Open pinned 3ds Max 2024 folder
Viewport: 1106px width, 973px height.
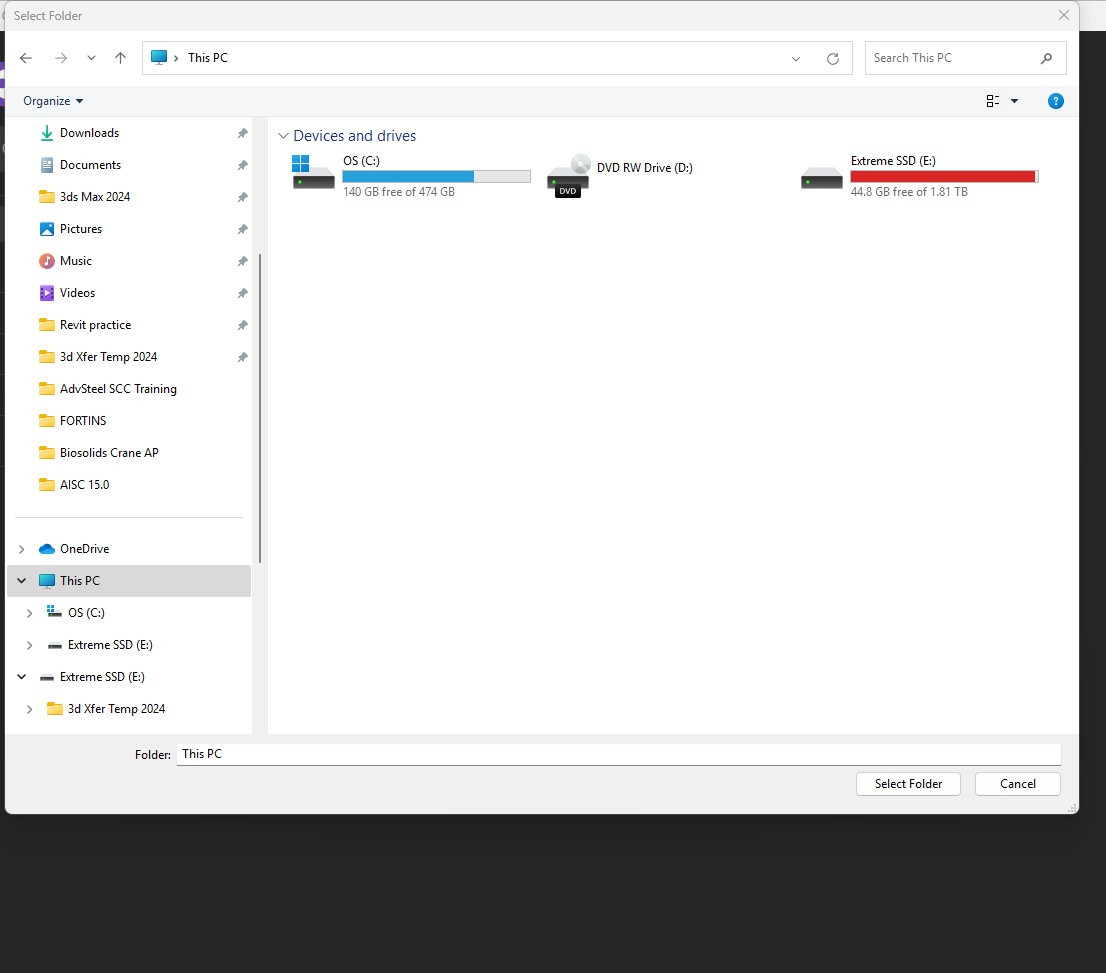coord(95,197)
